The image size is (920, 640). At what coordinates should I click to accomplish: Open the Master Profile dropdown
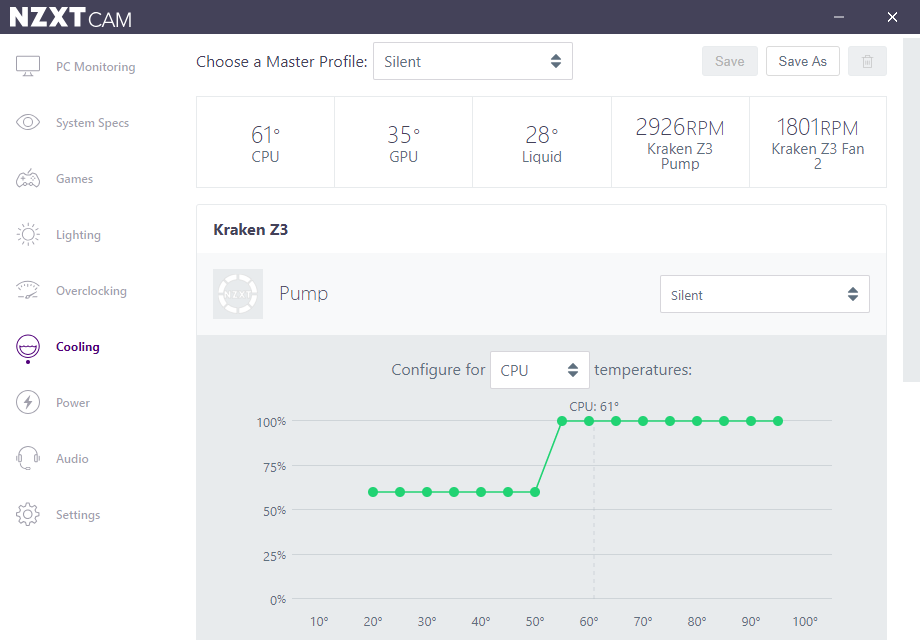point(473,61)
